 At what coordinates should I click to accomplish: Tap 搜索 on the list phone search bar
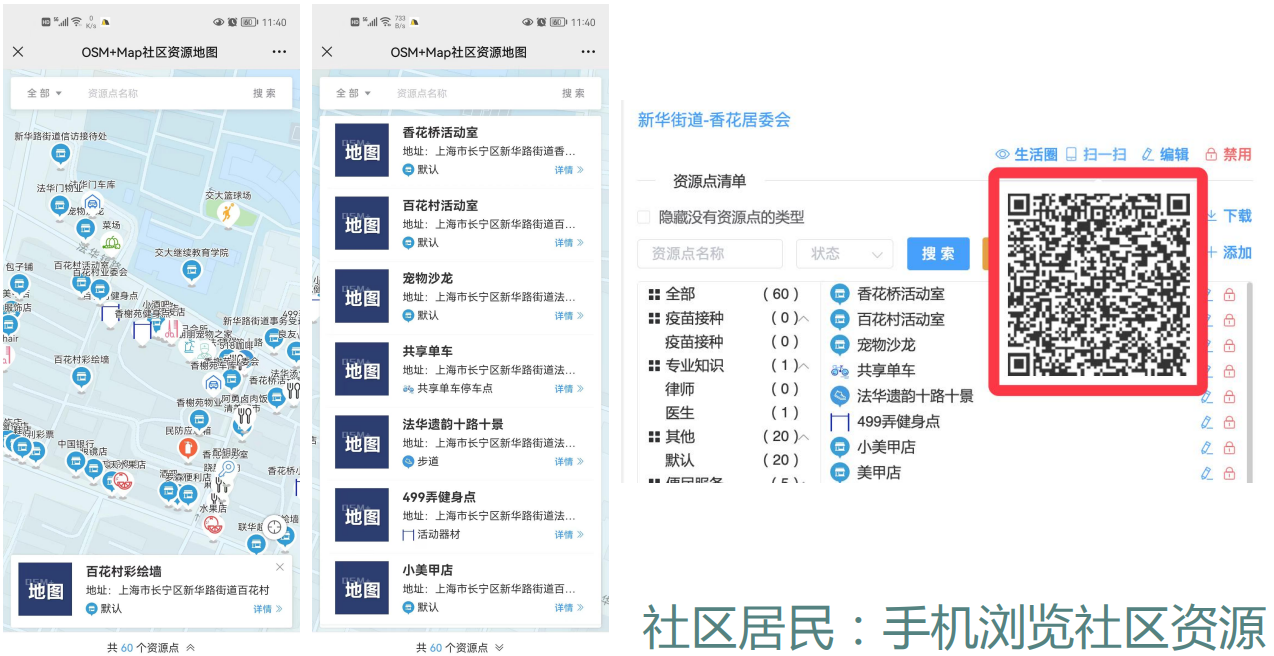point(574,93)
